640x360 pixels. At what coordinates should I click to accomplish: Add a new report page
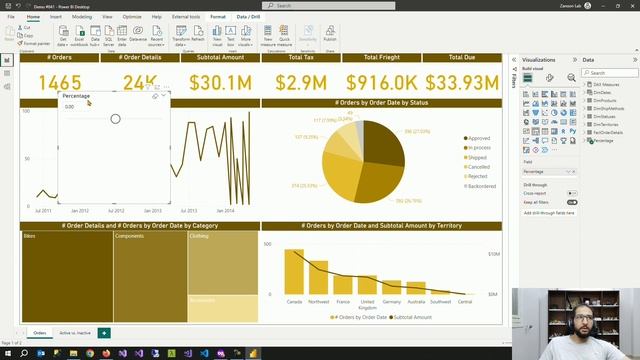(x=104, y=333)
